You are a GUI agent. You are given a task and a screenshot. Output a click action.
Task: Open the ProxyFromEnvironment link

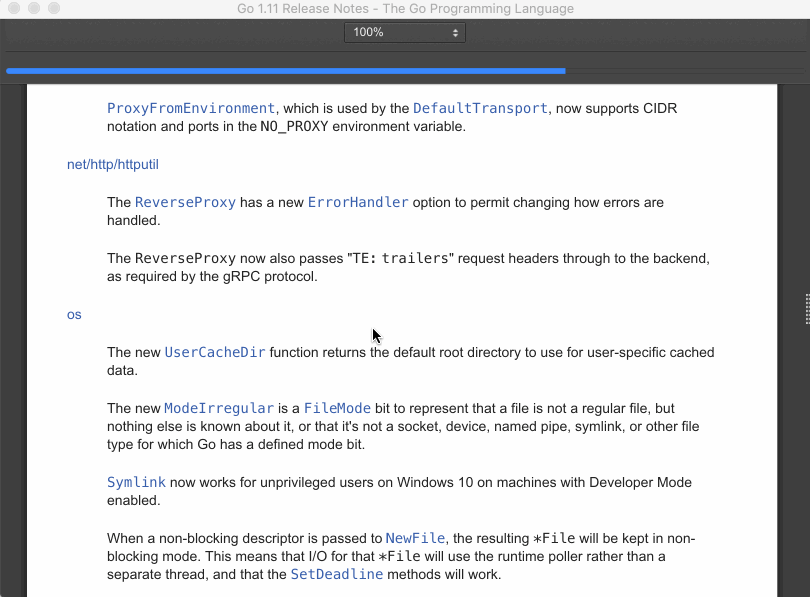191,108
